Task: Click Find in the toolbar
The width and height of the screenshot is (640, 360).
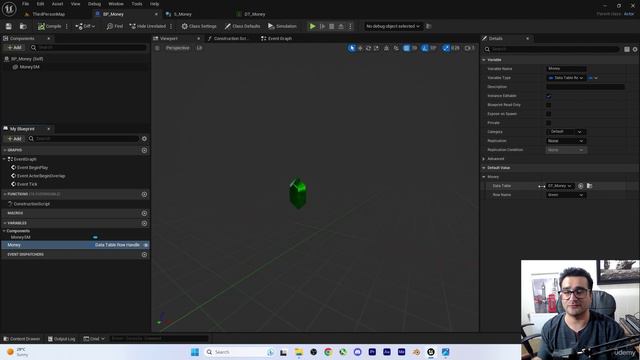Action: [x=114, y=26]
